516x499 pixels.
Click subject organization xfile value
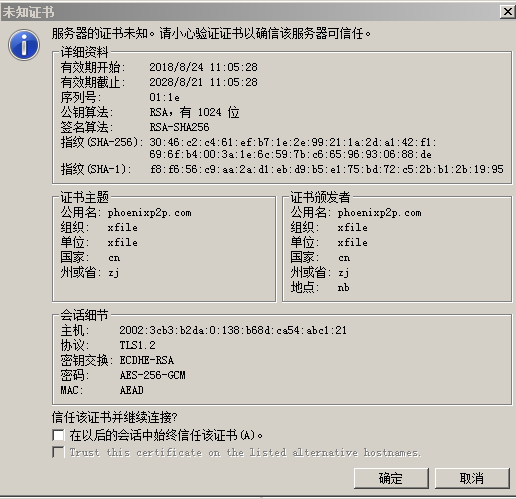[x=122, y=228]
